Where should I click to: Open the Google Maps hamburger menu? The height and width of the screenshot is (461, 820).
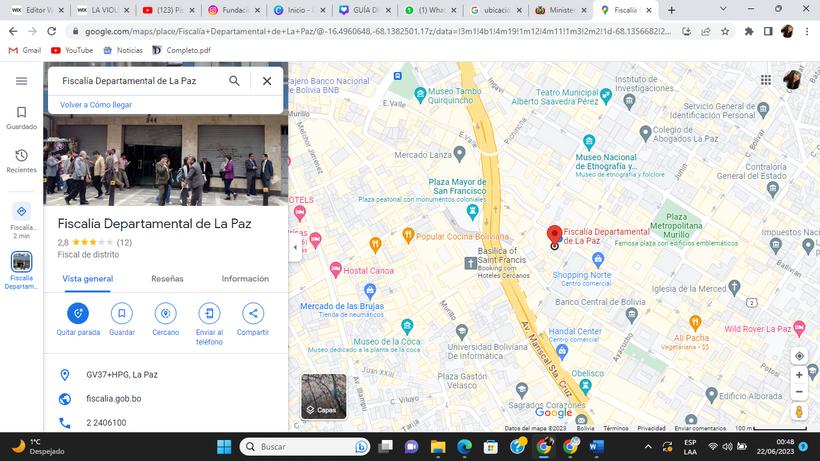[21, 81]
